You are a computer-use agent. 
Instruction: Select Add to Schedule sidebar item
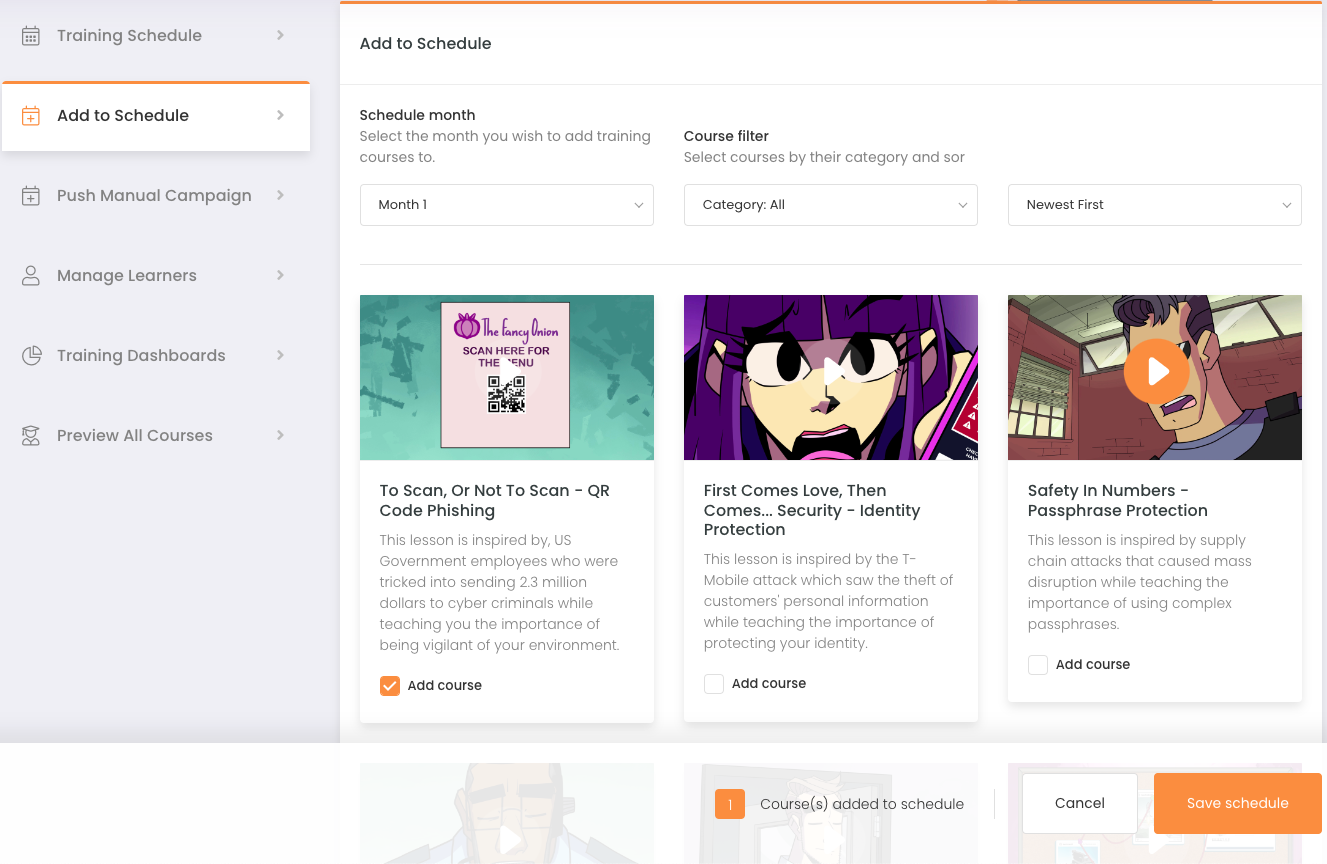coord(156,116)
